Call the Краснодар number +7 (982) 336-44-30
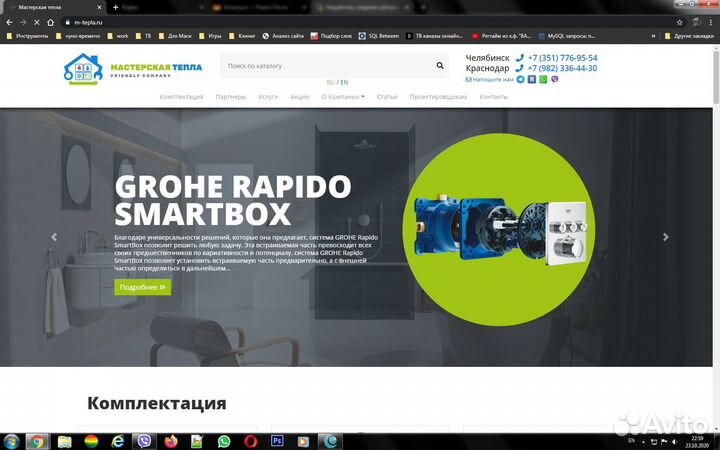This screenshot has height=450, width=720. (x=562, y=68)
